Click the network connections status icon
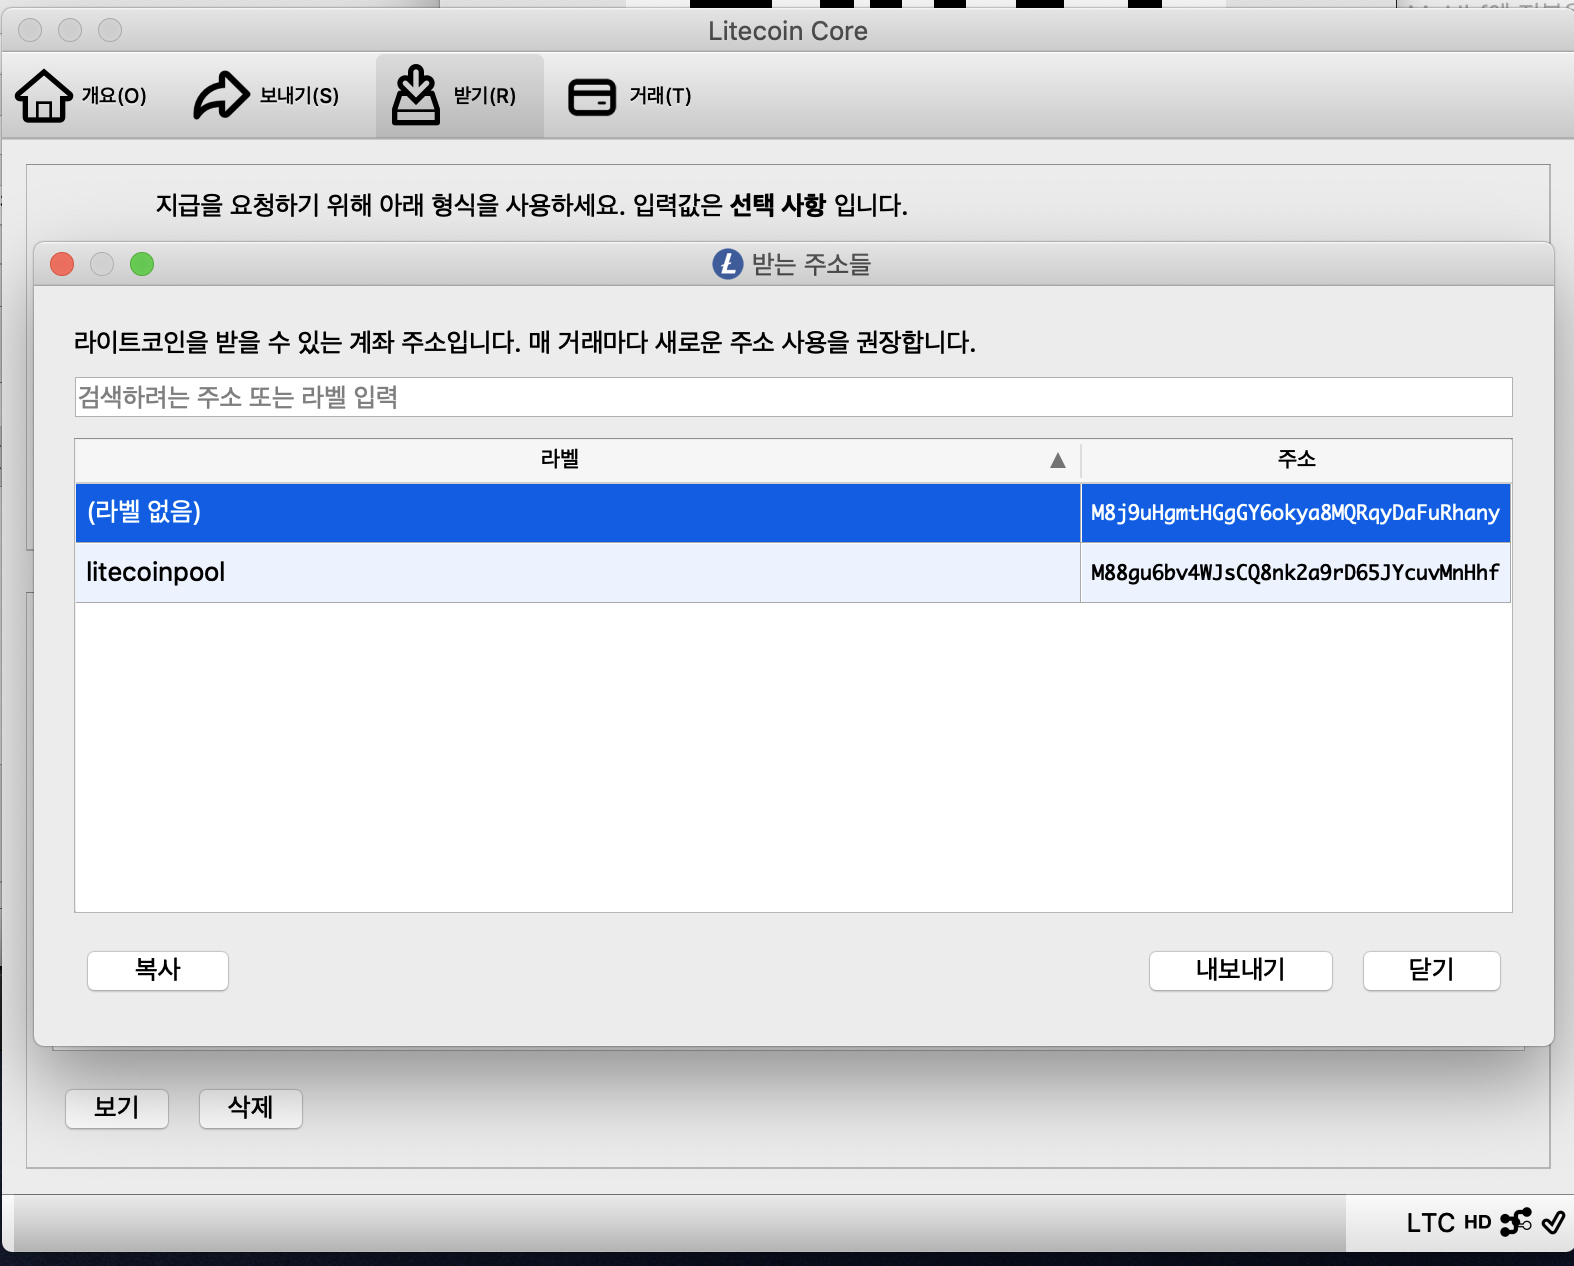The image size is (1574, 1266). [1516, 1222]
